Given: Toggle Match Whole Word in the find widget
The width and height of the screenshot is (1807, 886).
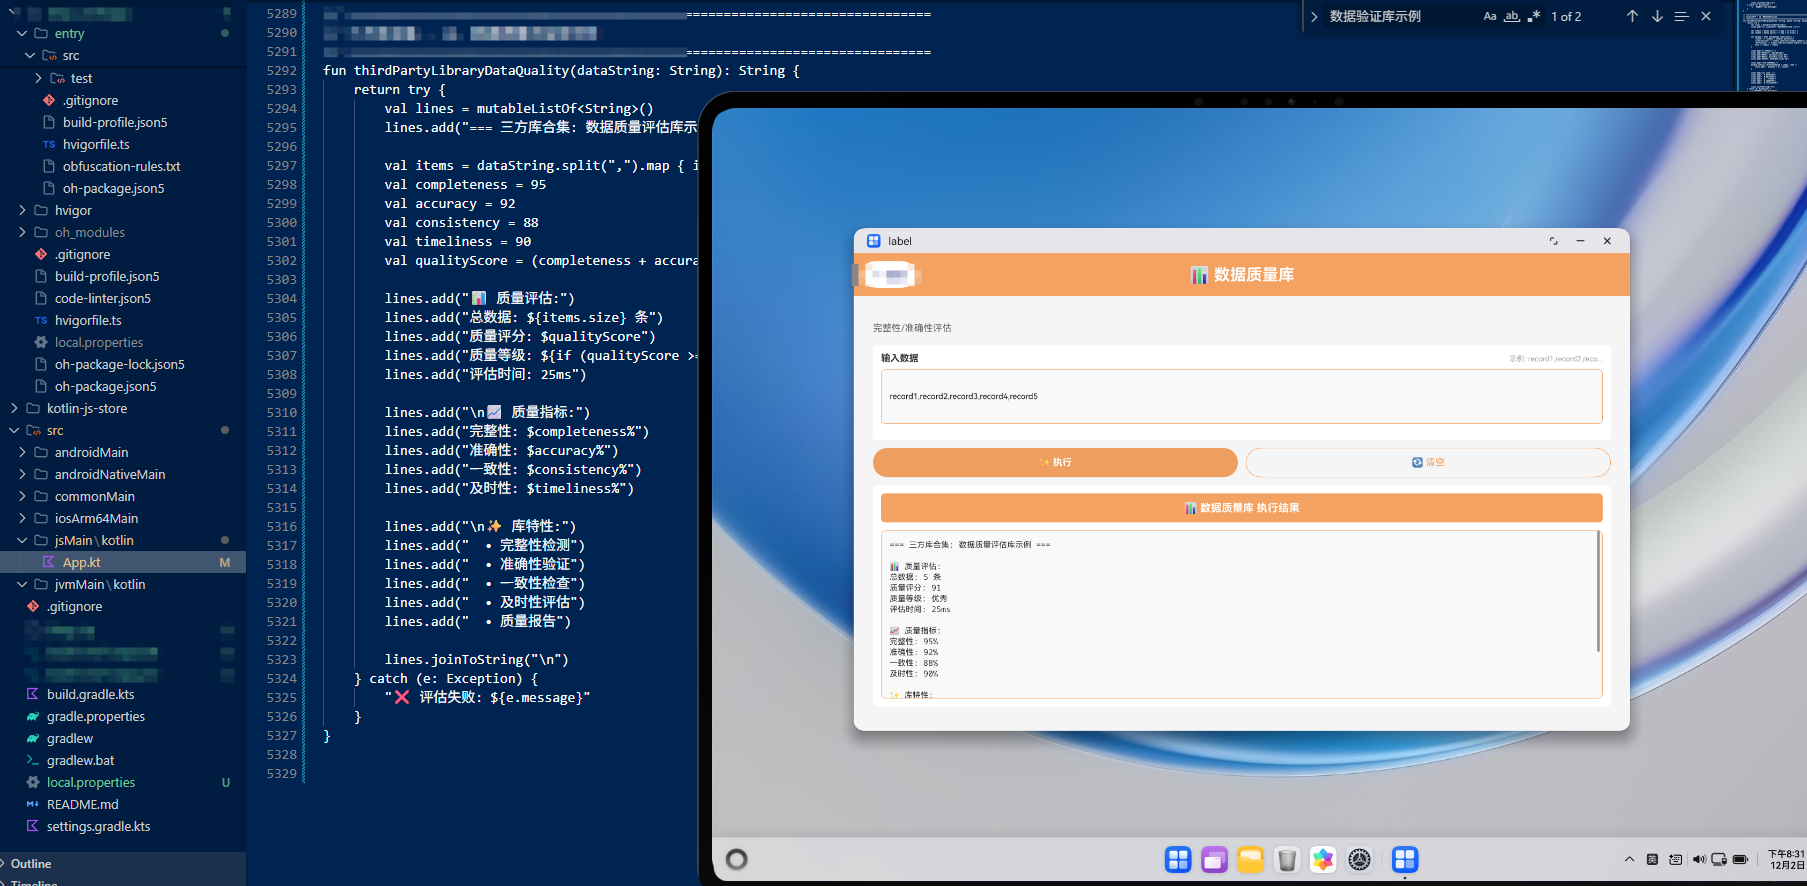Looking at the screenshot, I should click(x=1512, y=16).
